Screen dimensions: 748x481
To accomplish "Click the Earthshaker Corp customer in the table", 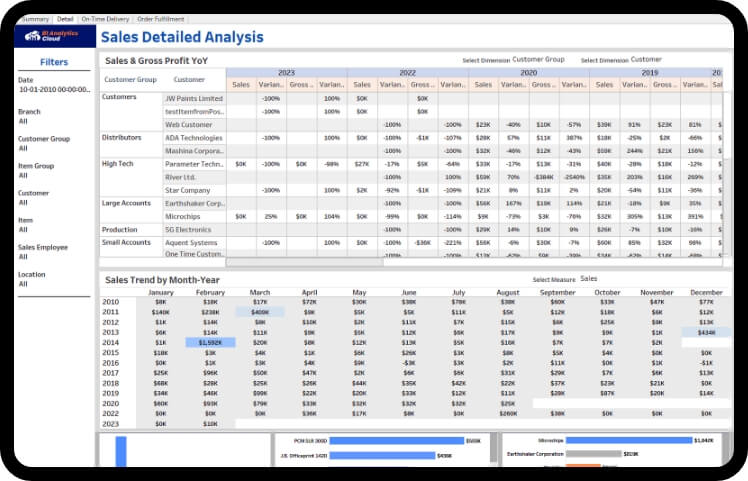I will 194,203.
